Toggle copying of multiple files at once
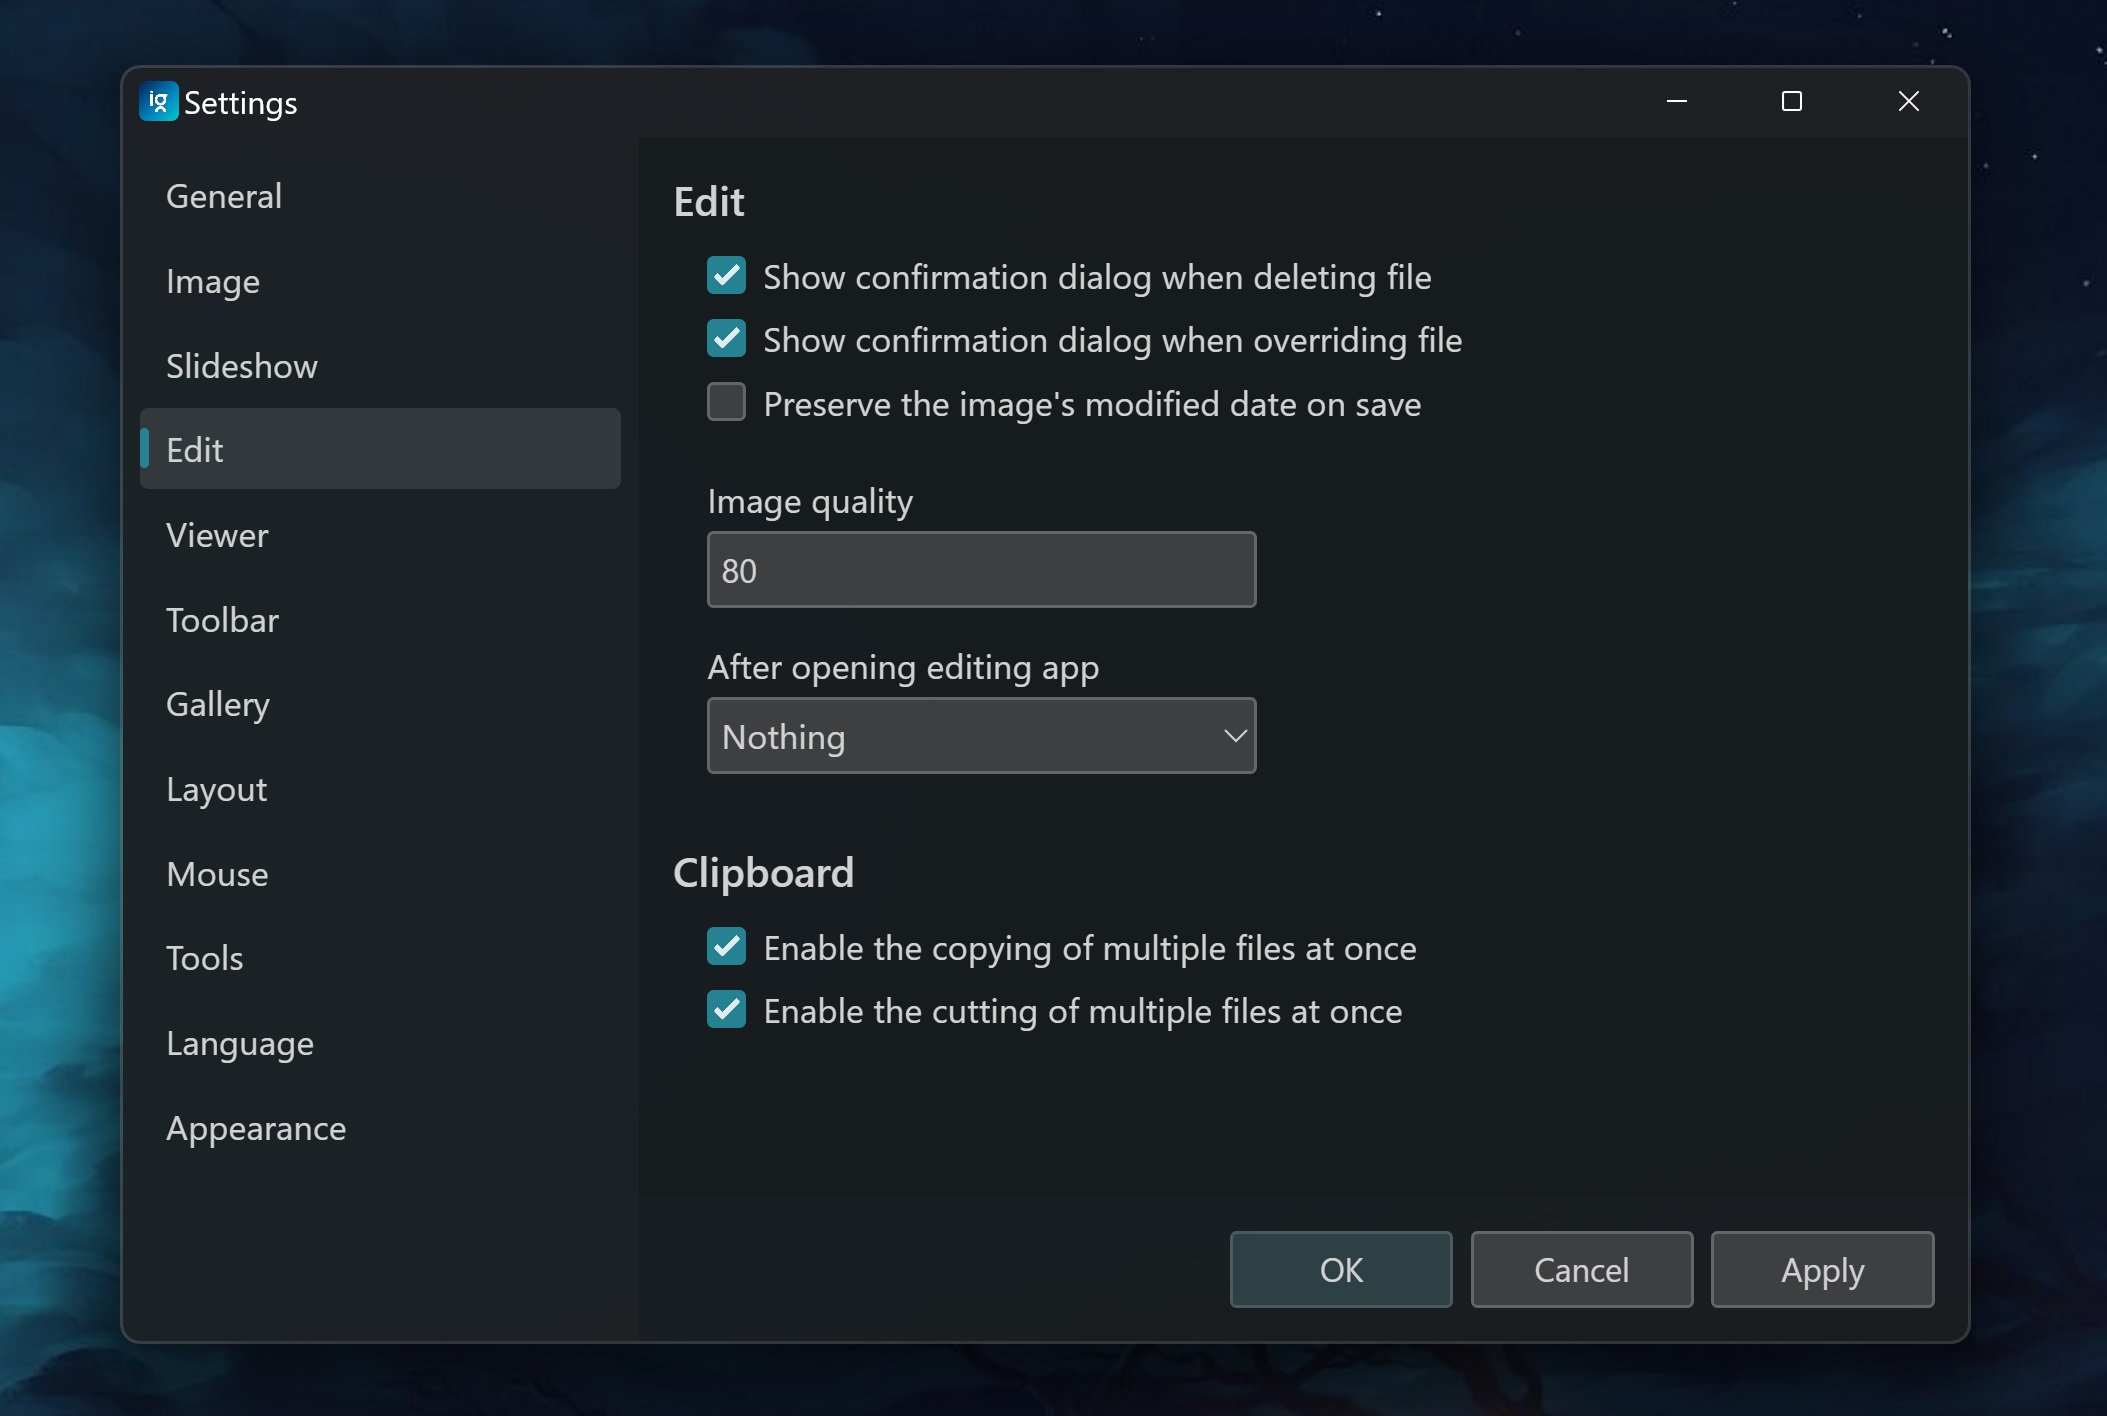 pyautogui.click(x=726, y=947)
